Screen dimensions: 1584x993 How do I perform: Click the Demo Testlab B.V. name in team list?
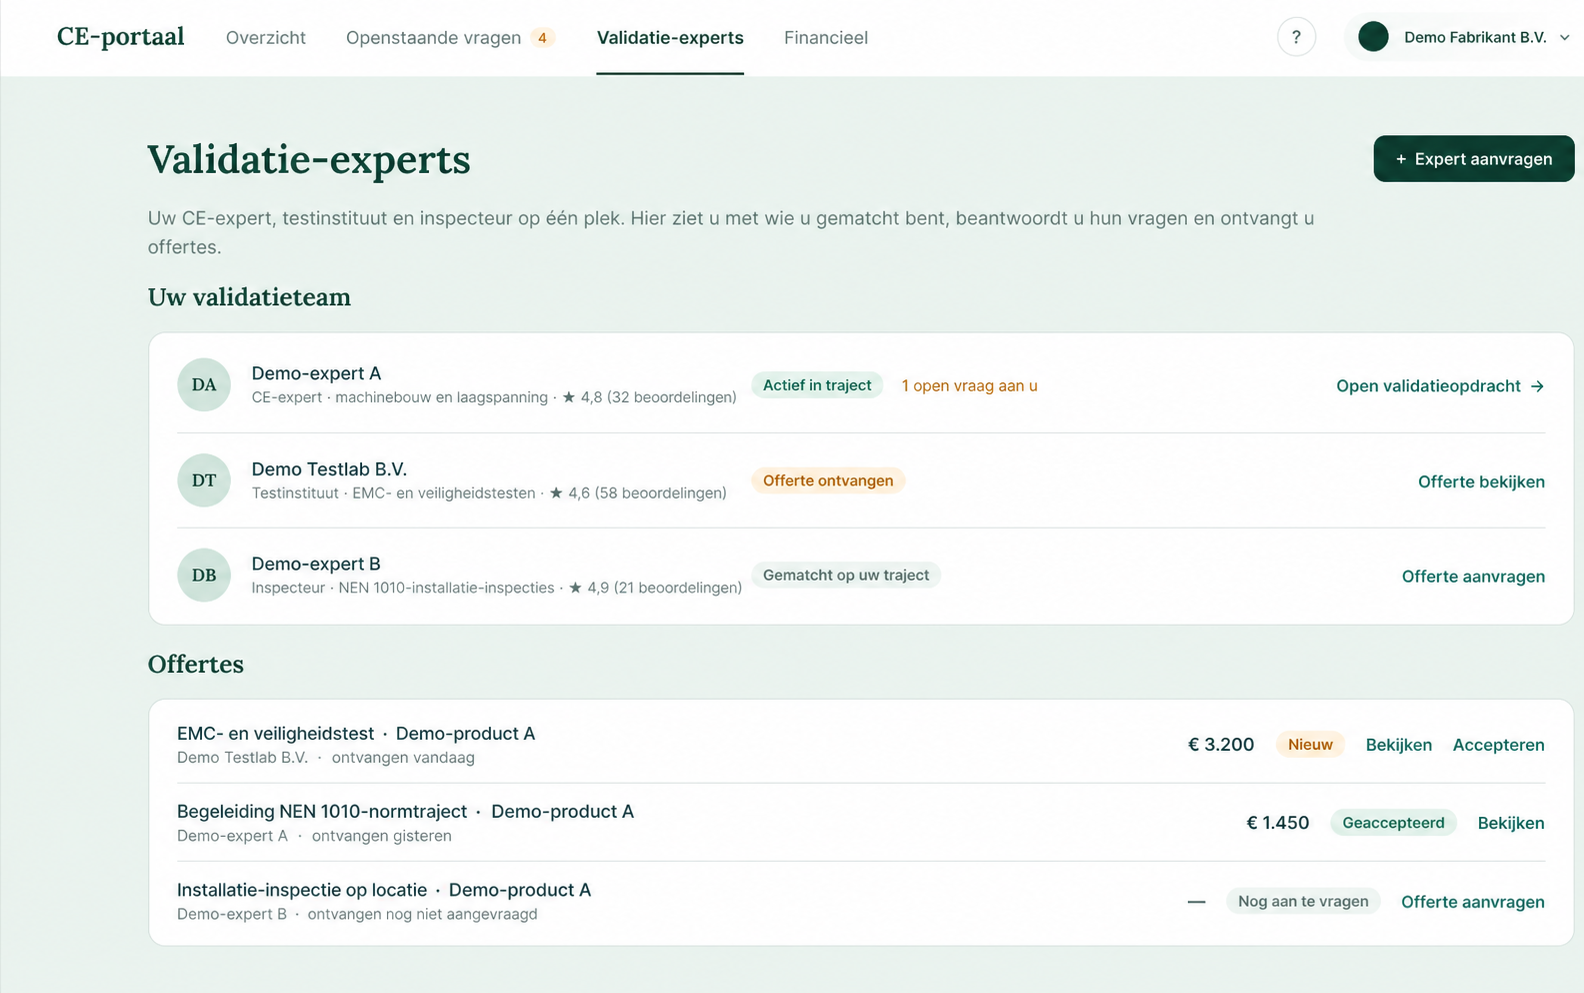click(x=329, y=469)
